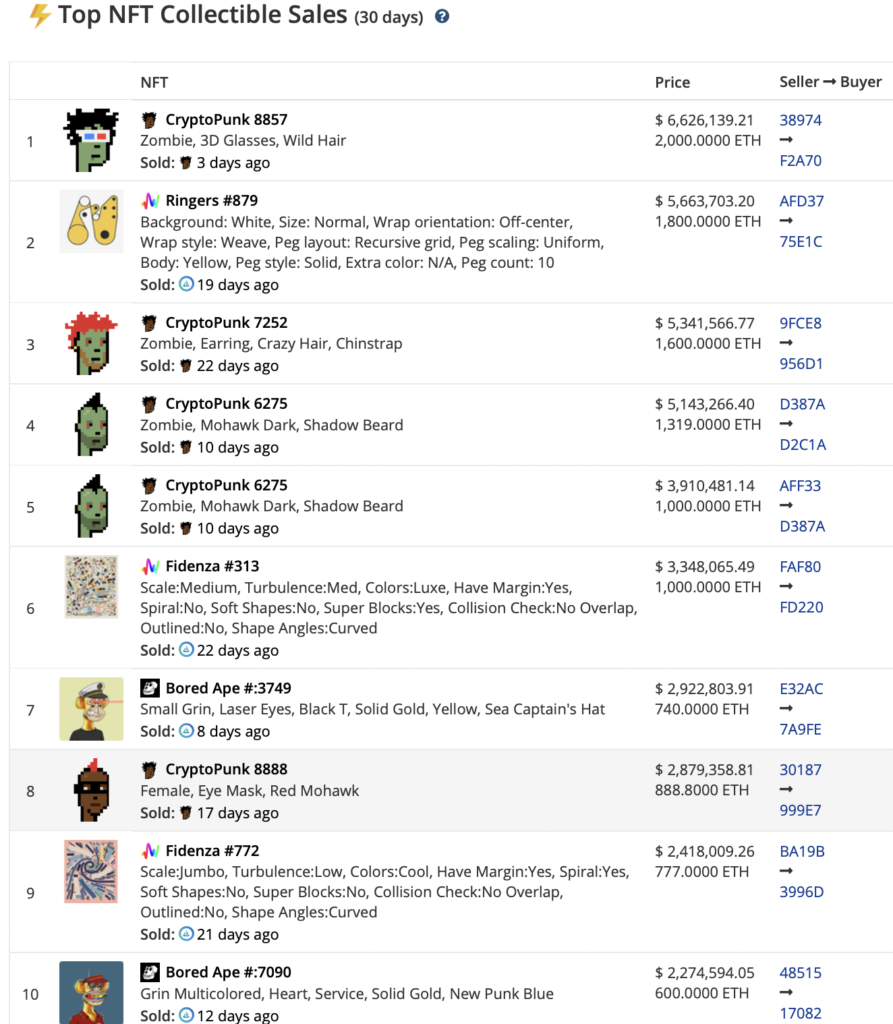
Task: Open buyer address 7A9FE
Action: (x=801, y=729)
